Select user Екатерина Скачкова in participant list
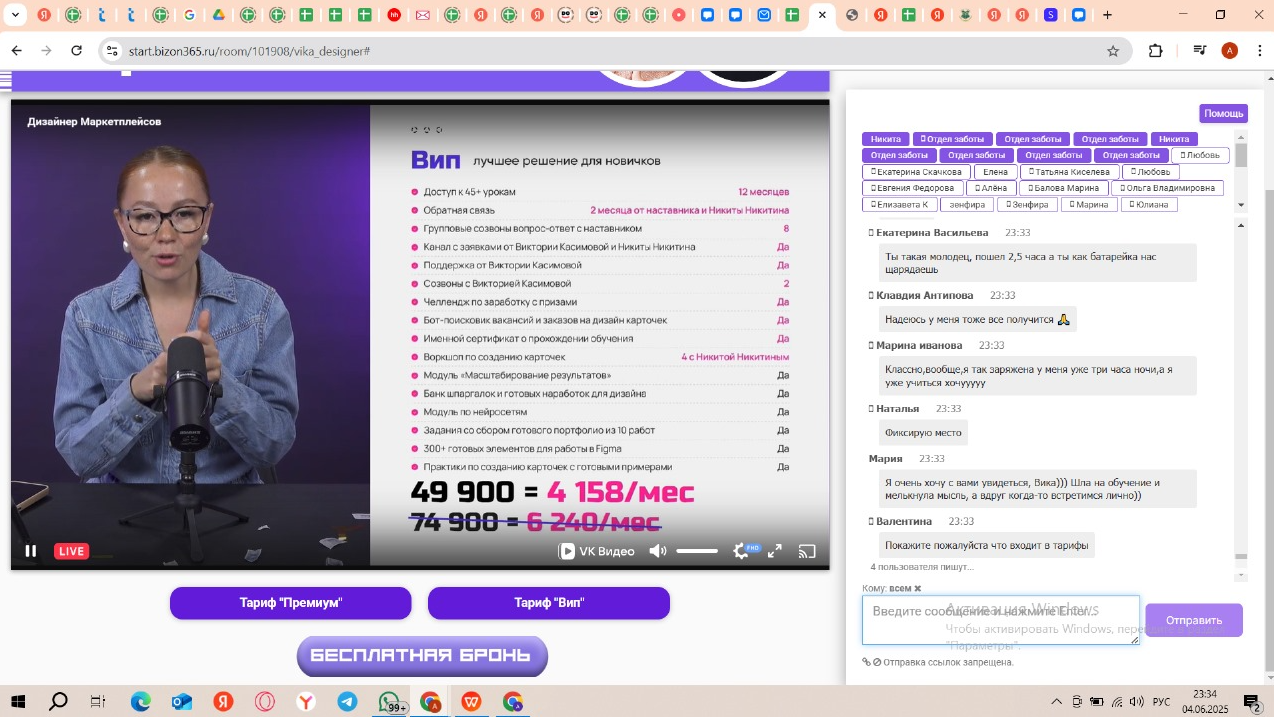This screenshot has height=717, width=1274. tap(916, 172)
